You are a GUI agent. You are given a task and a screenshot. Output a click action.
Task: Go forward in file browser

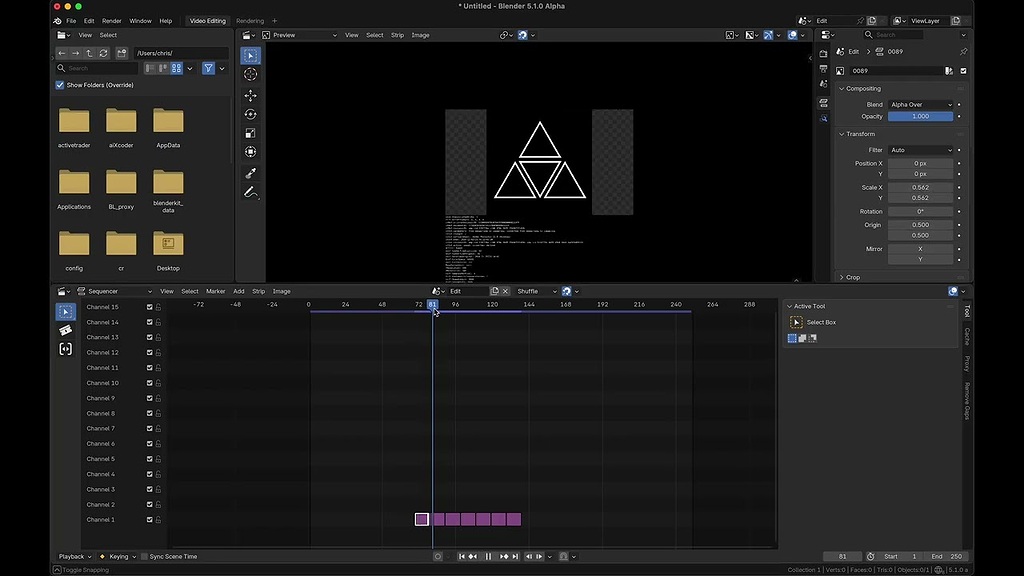(76, 53)
